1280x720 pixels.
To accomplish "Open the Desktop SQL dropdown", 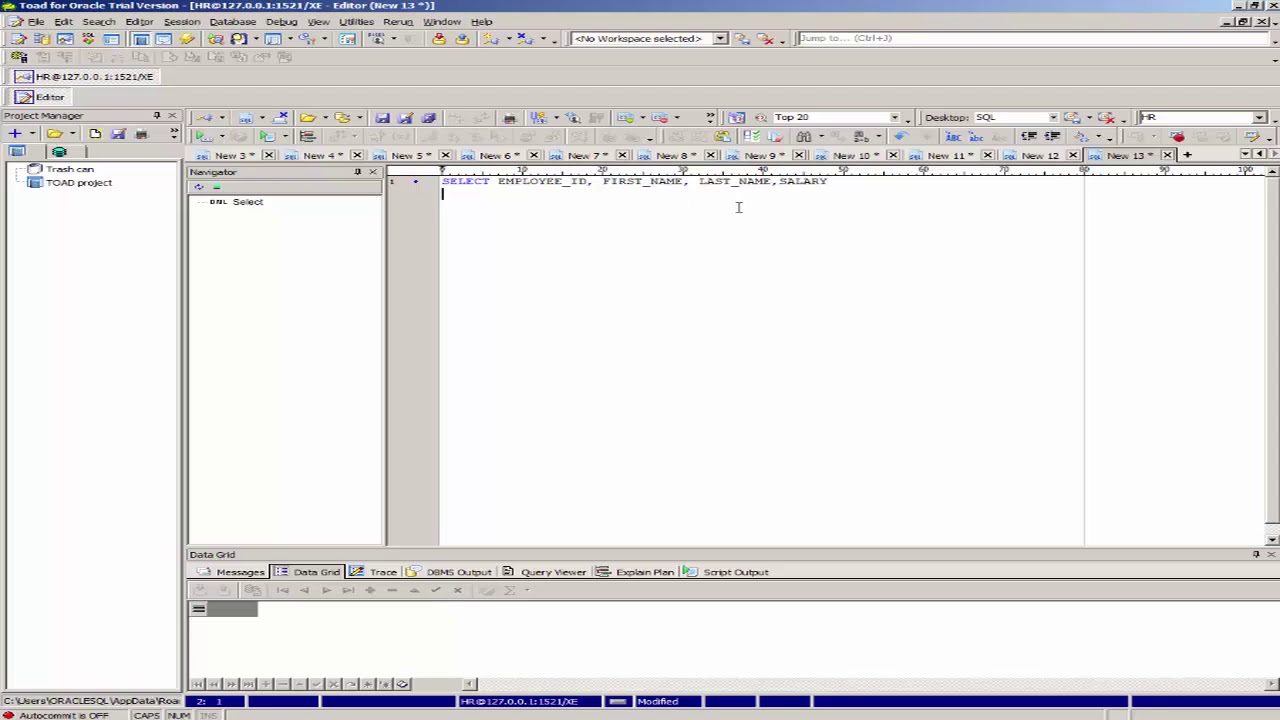I will pos(1053,118).
